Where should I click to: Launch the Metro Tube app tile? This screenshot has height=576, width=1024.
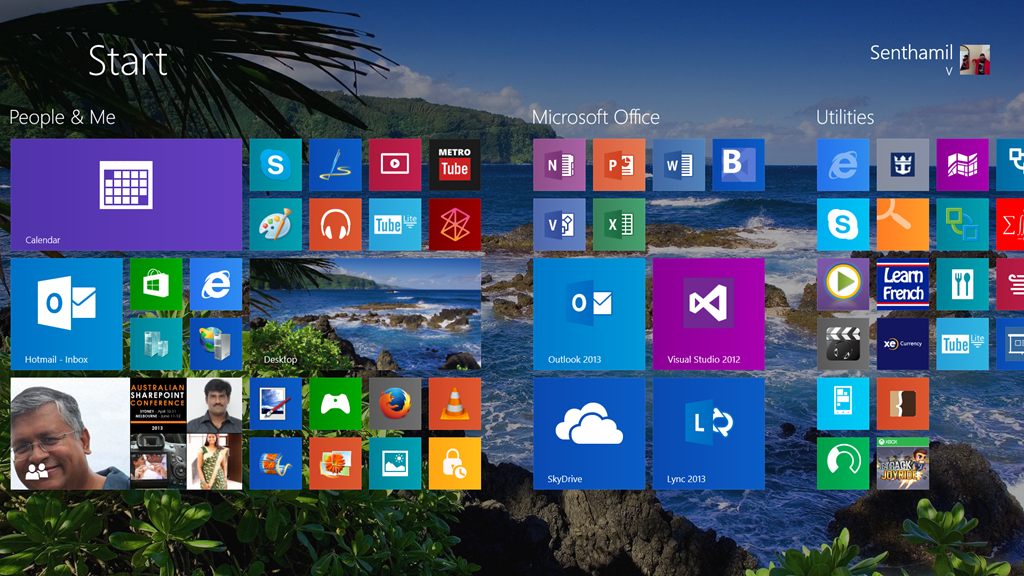point(455,165)
